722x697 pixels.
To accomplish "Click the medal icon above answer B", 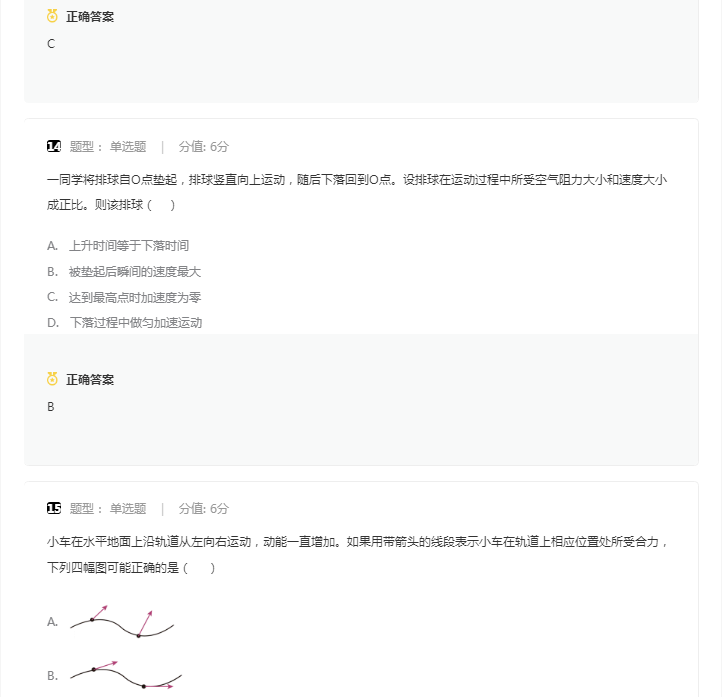I will [52, 379].
